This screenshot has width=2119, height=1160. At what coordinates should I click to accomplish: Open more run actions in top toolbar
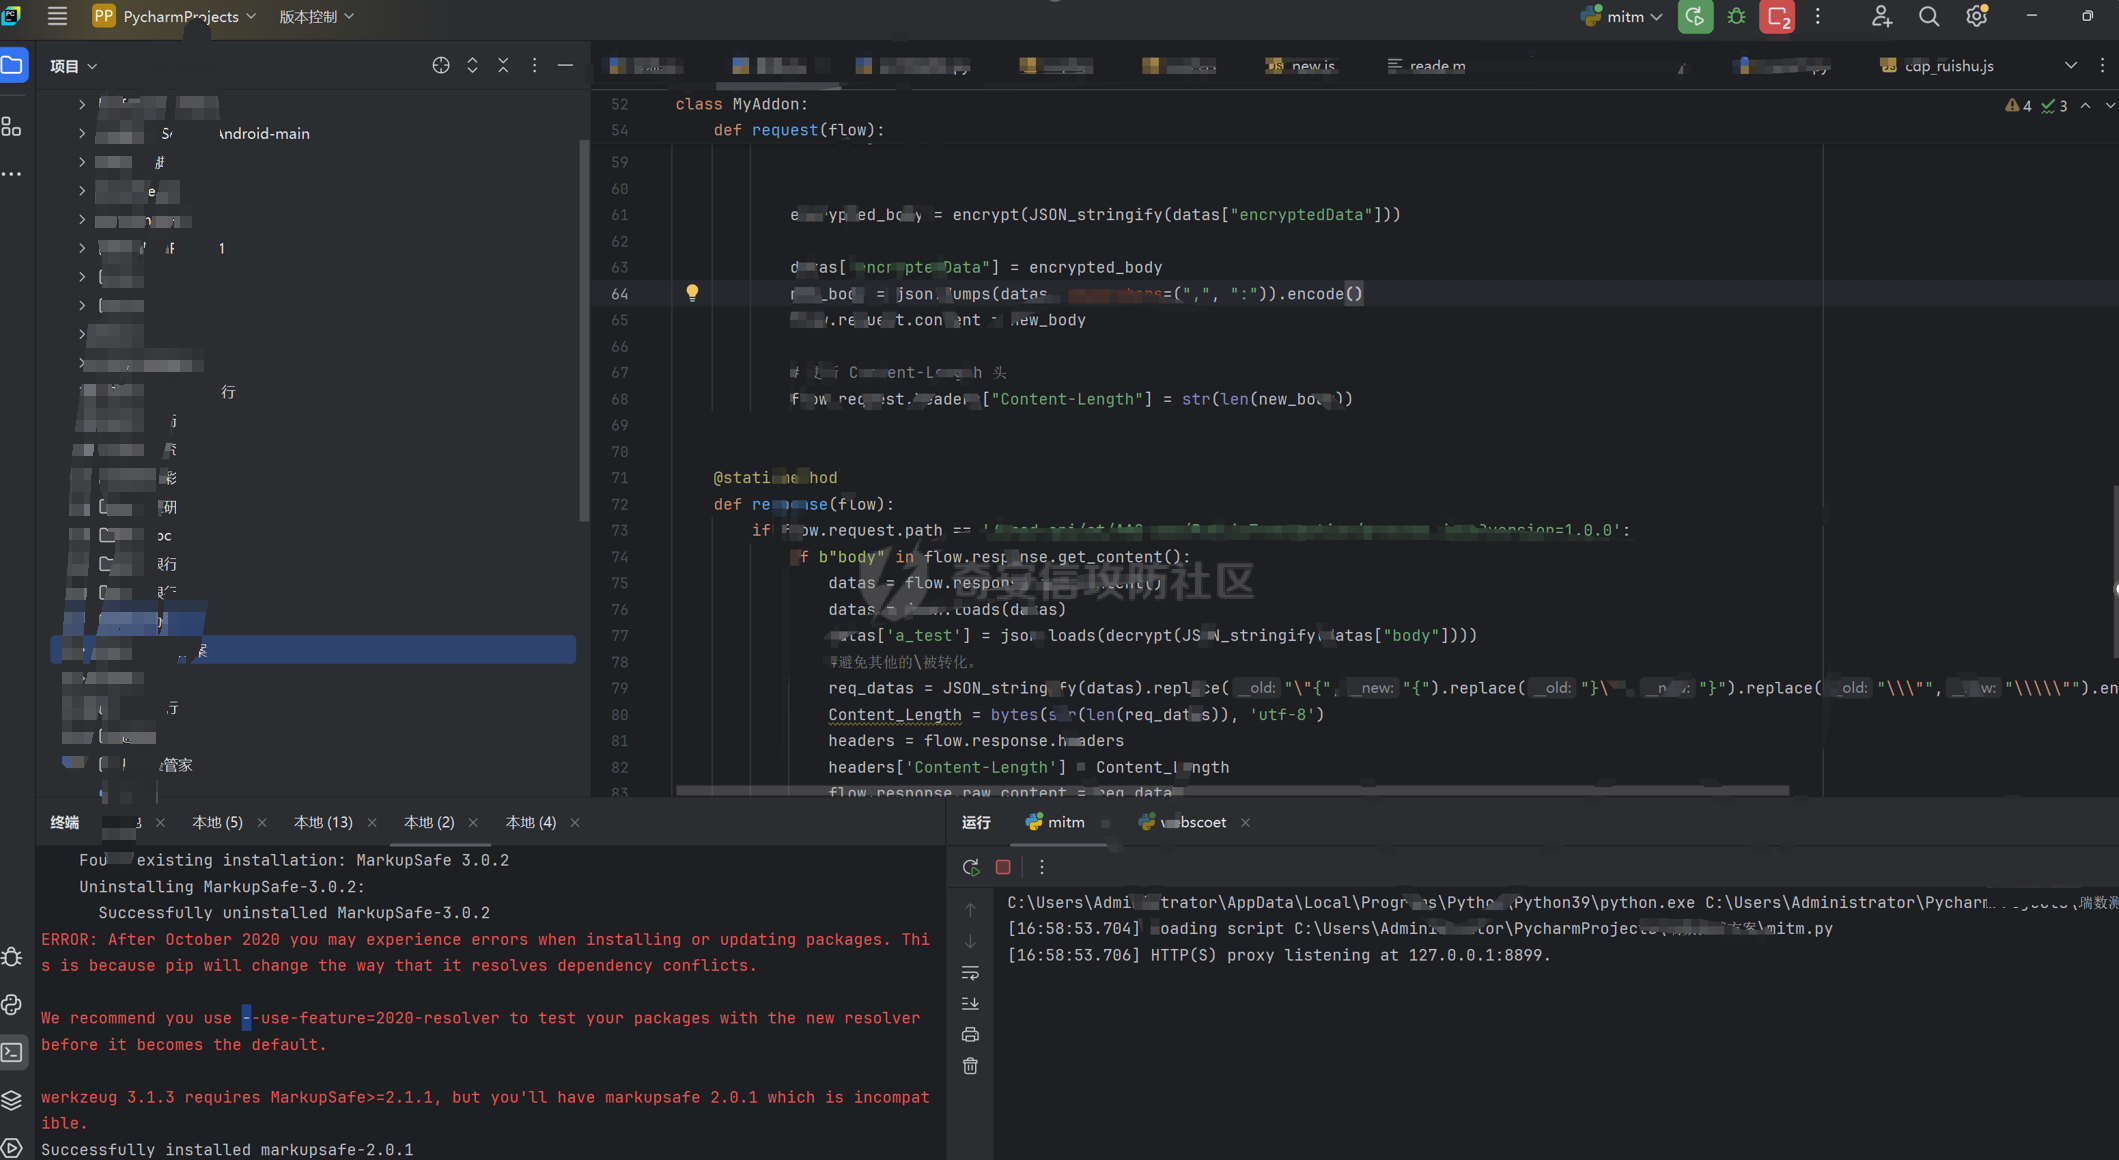point(1818,16)
